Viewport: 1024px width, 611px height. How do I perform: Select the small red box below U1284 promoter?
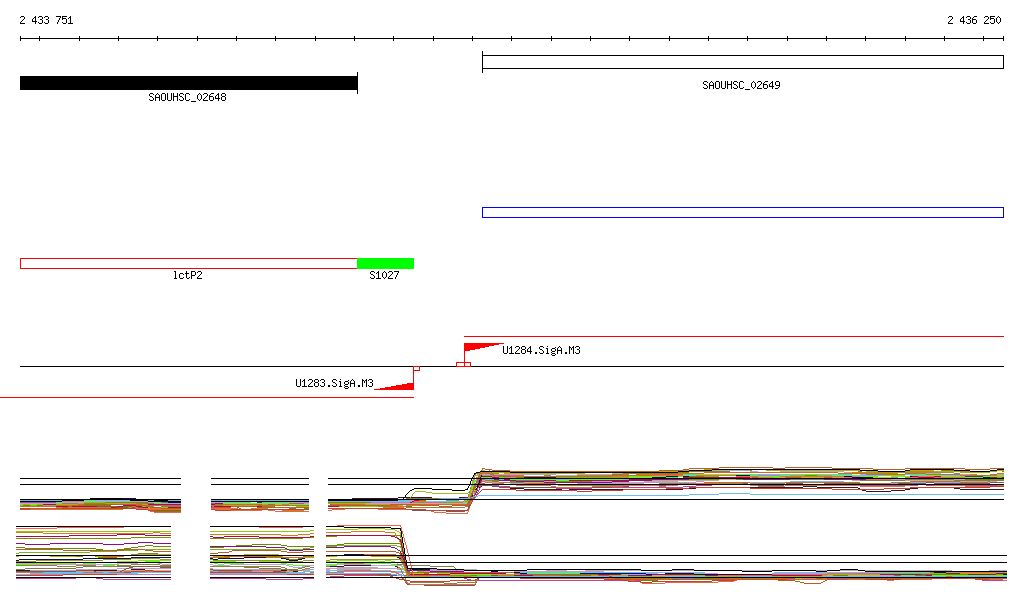coord(463,364)
